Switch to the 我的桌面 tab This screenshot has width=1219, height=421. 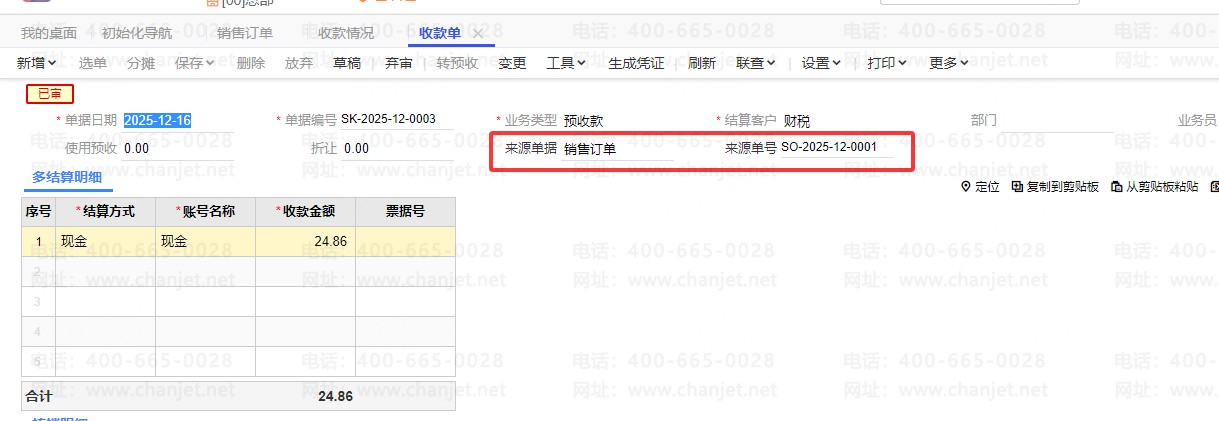pos(49,33)
